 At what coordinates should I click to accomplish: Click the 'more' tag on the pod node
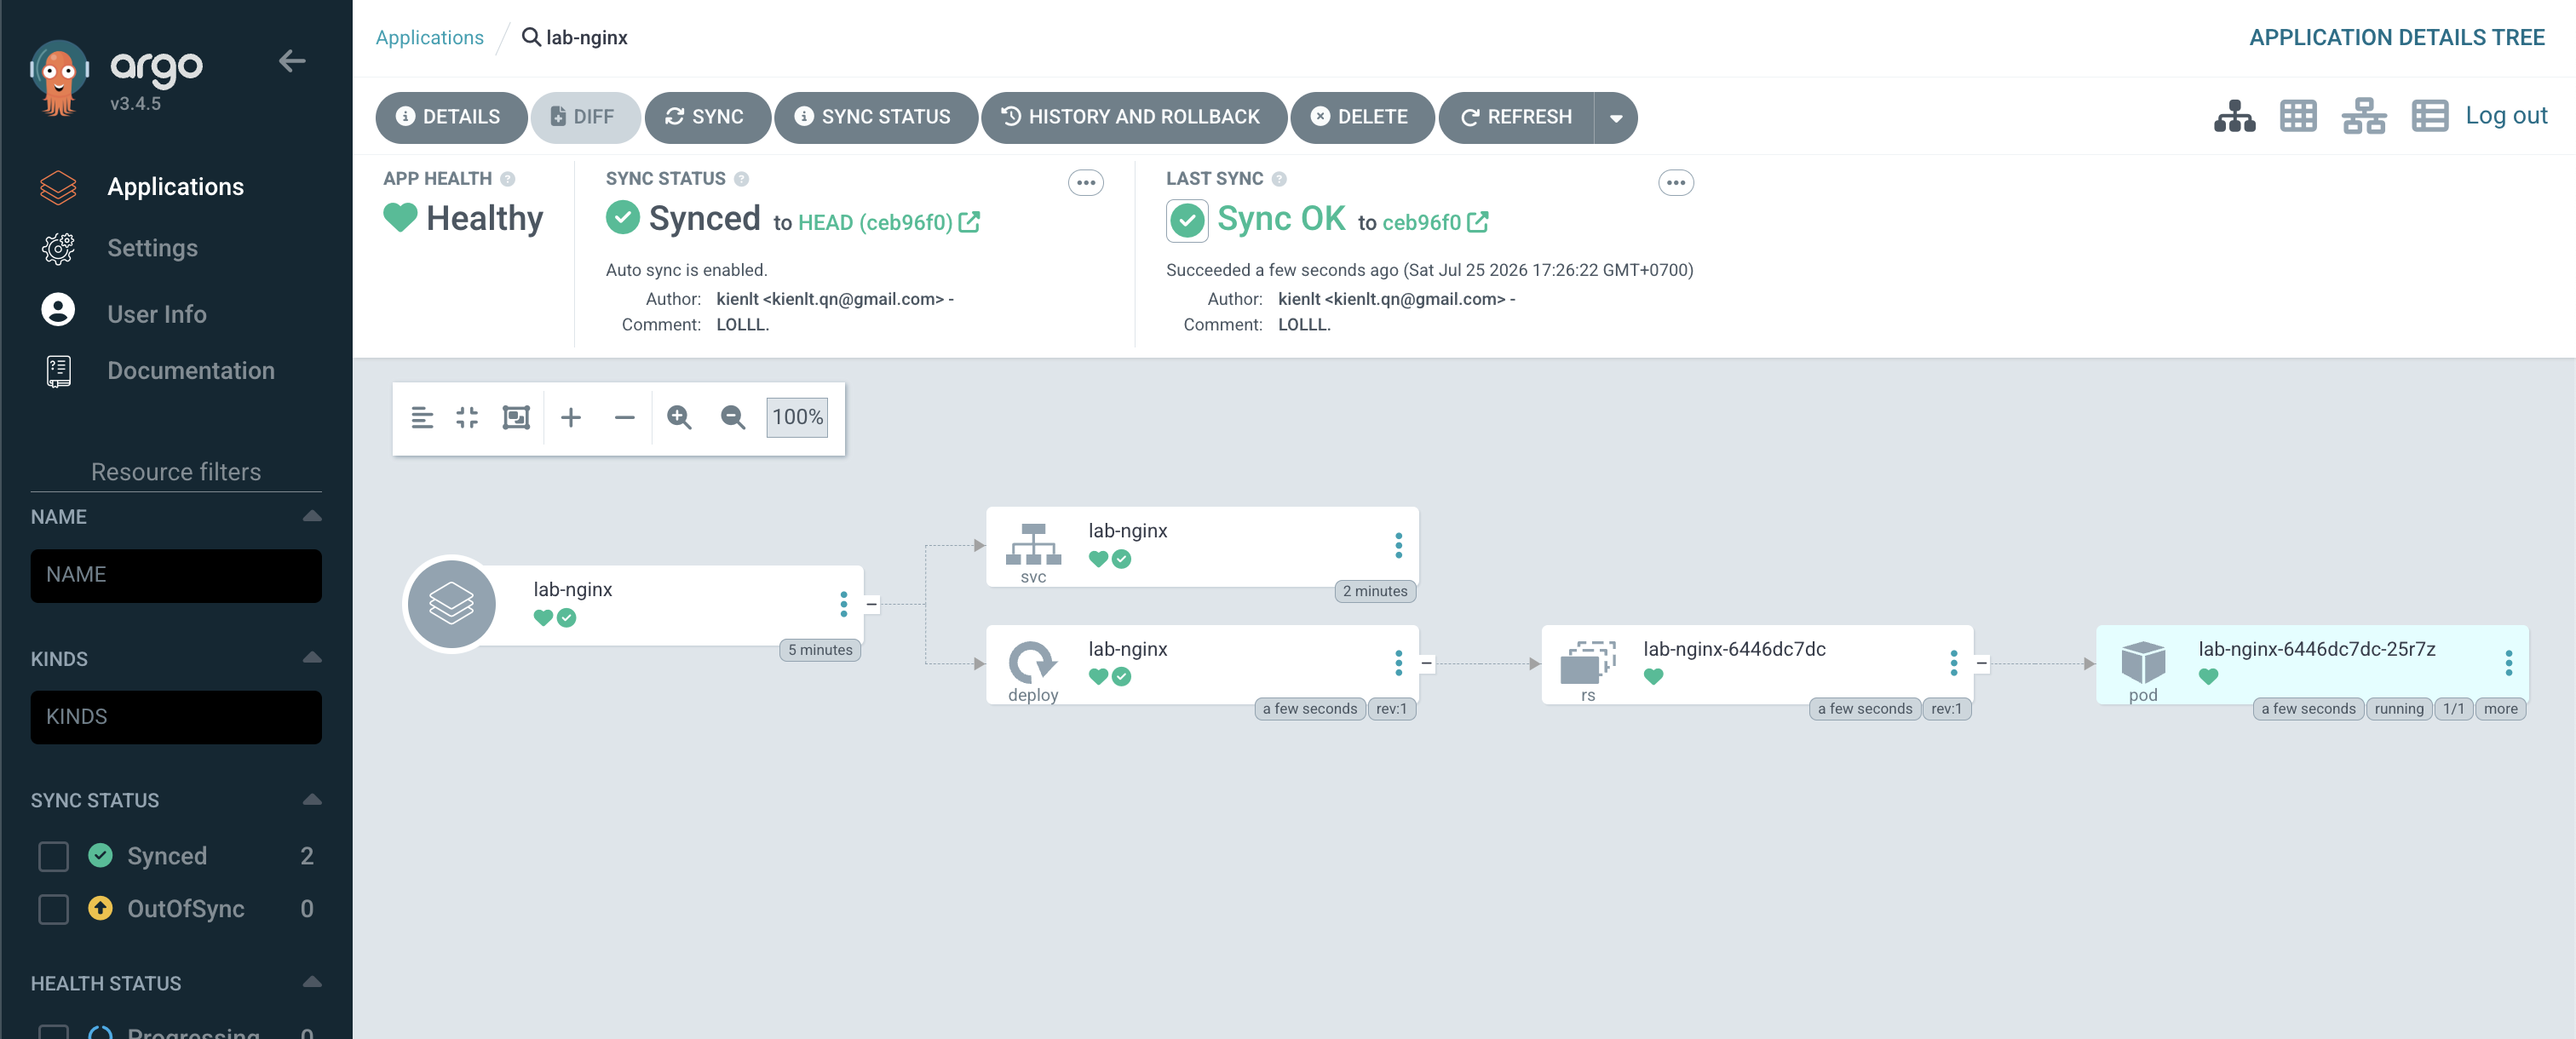(2500, 709)
